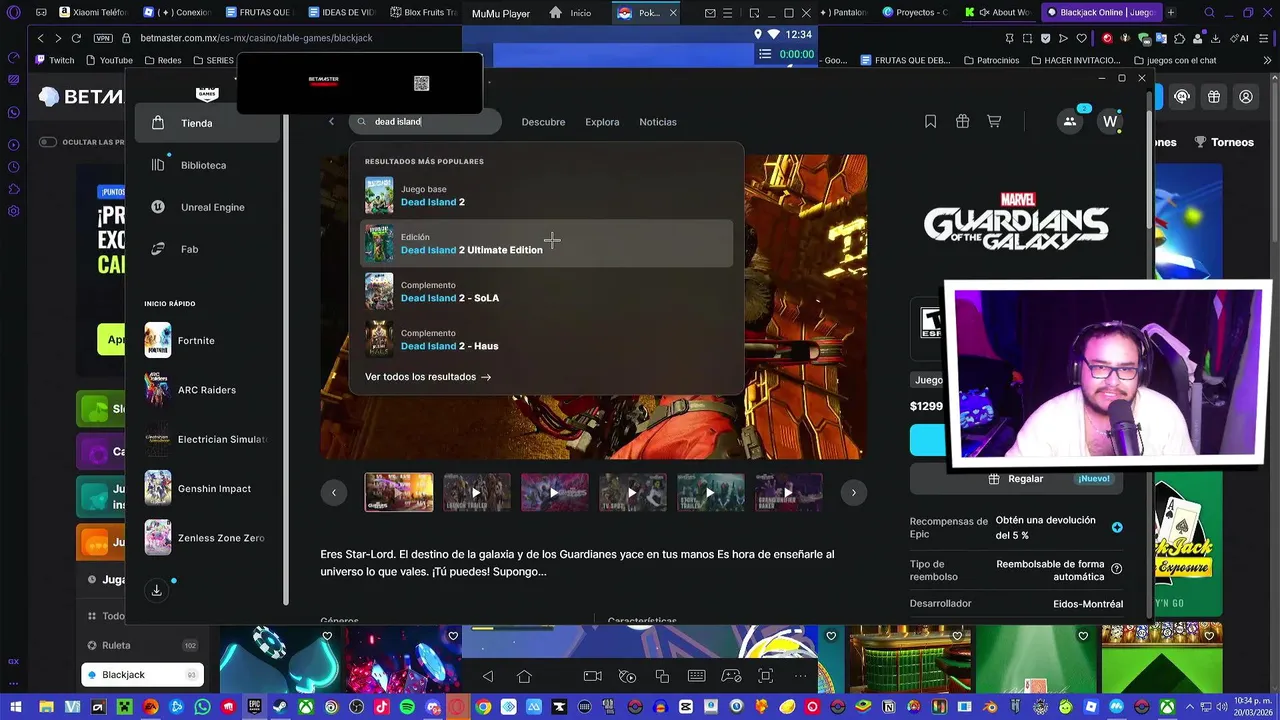Switch to the Blackjack Online browser tab
This screenshot has width=1280, height=720.
point(1100,13)
